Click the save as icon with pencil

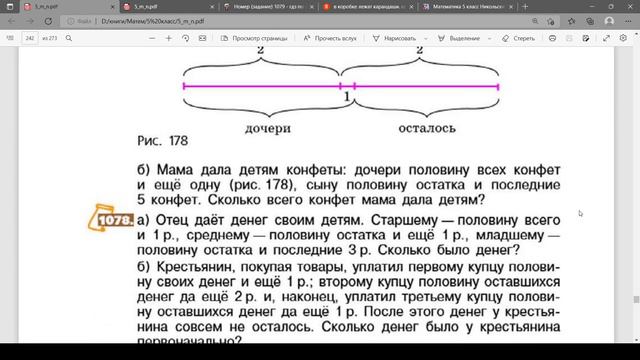point(586,38)
